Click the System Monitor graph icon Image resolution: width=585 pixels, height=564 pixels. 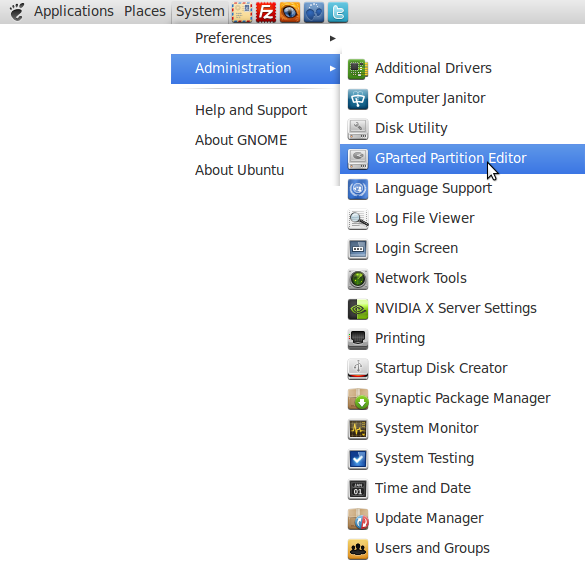point(358,429)
